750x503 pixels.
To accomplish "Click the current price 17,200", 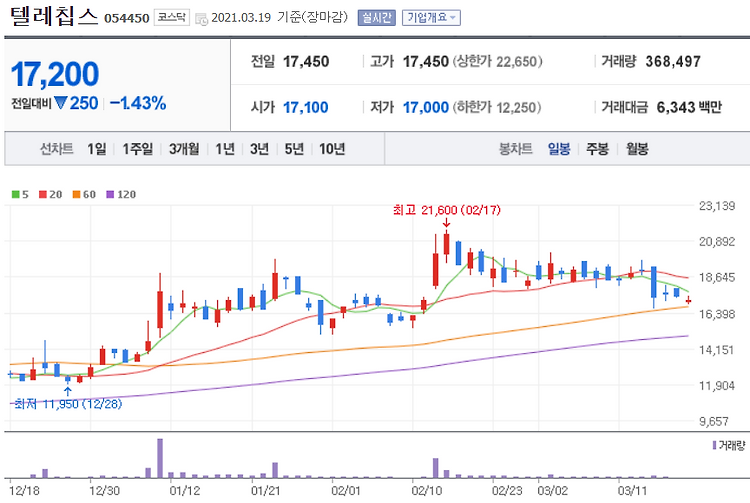I will point(55,75).
